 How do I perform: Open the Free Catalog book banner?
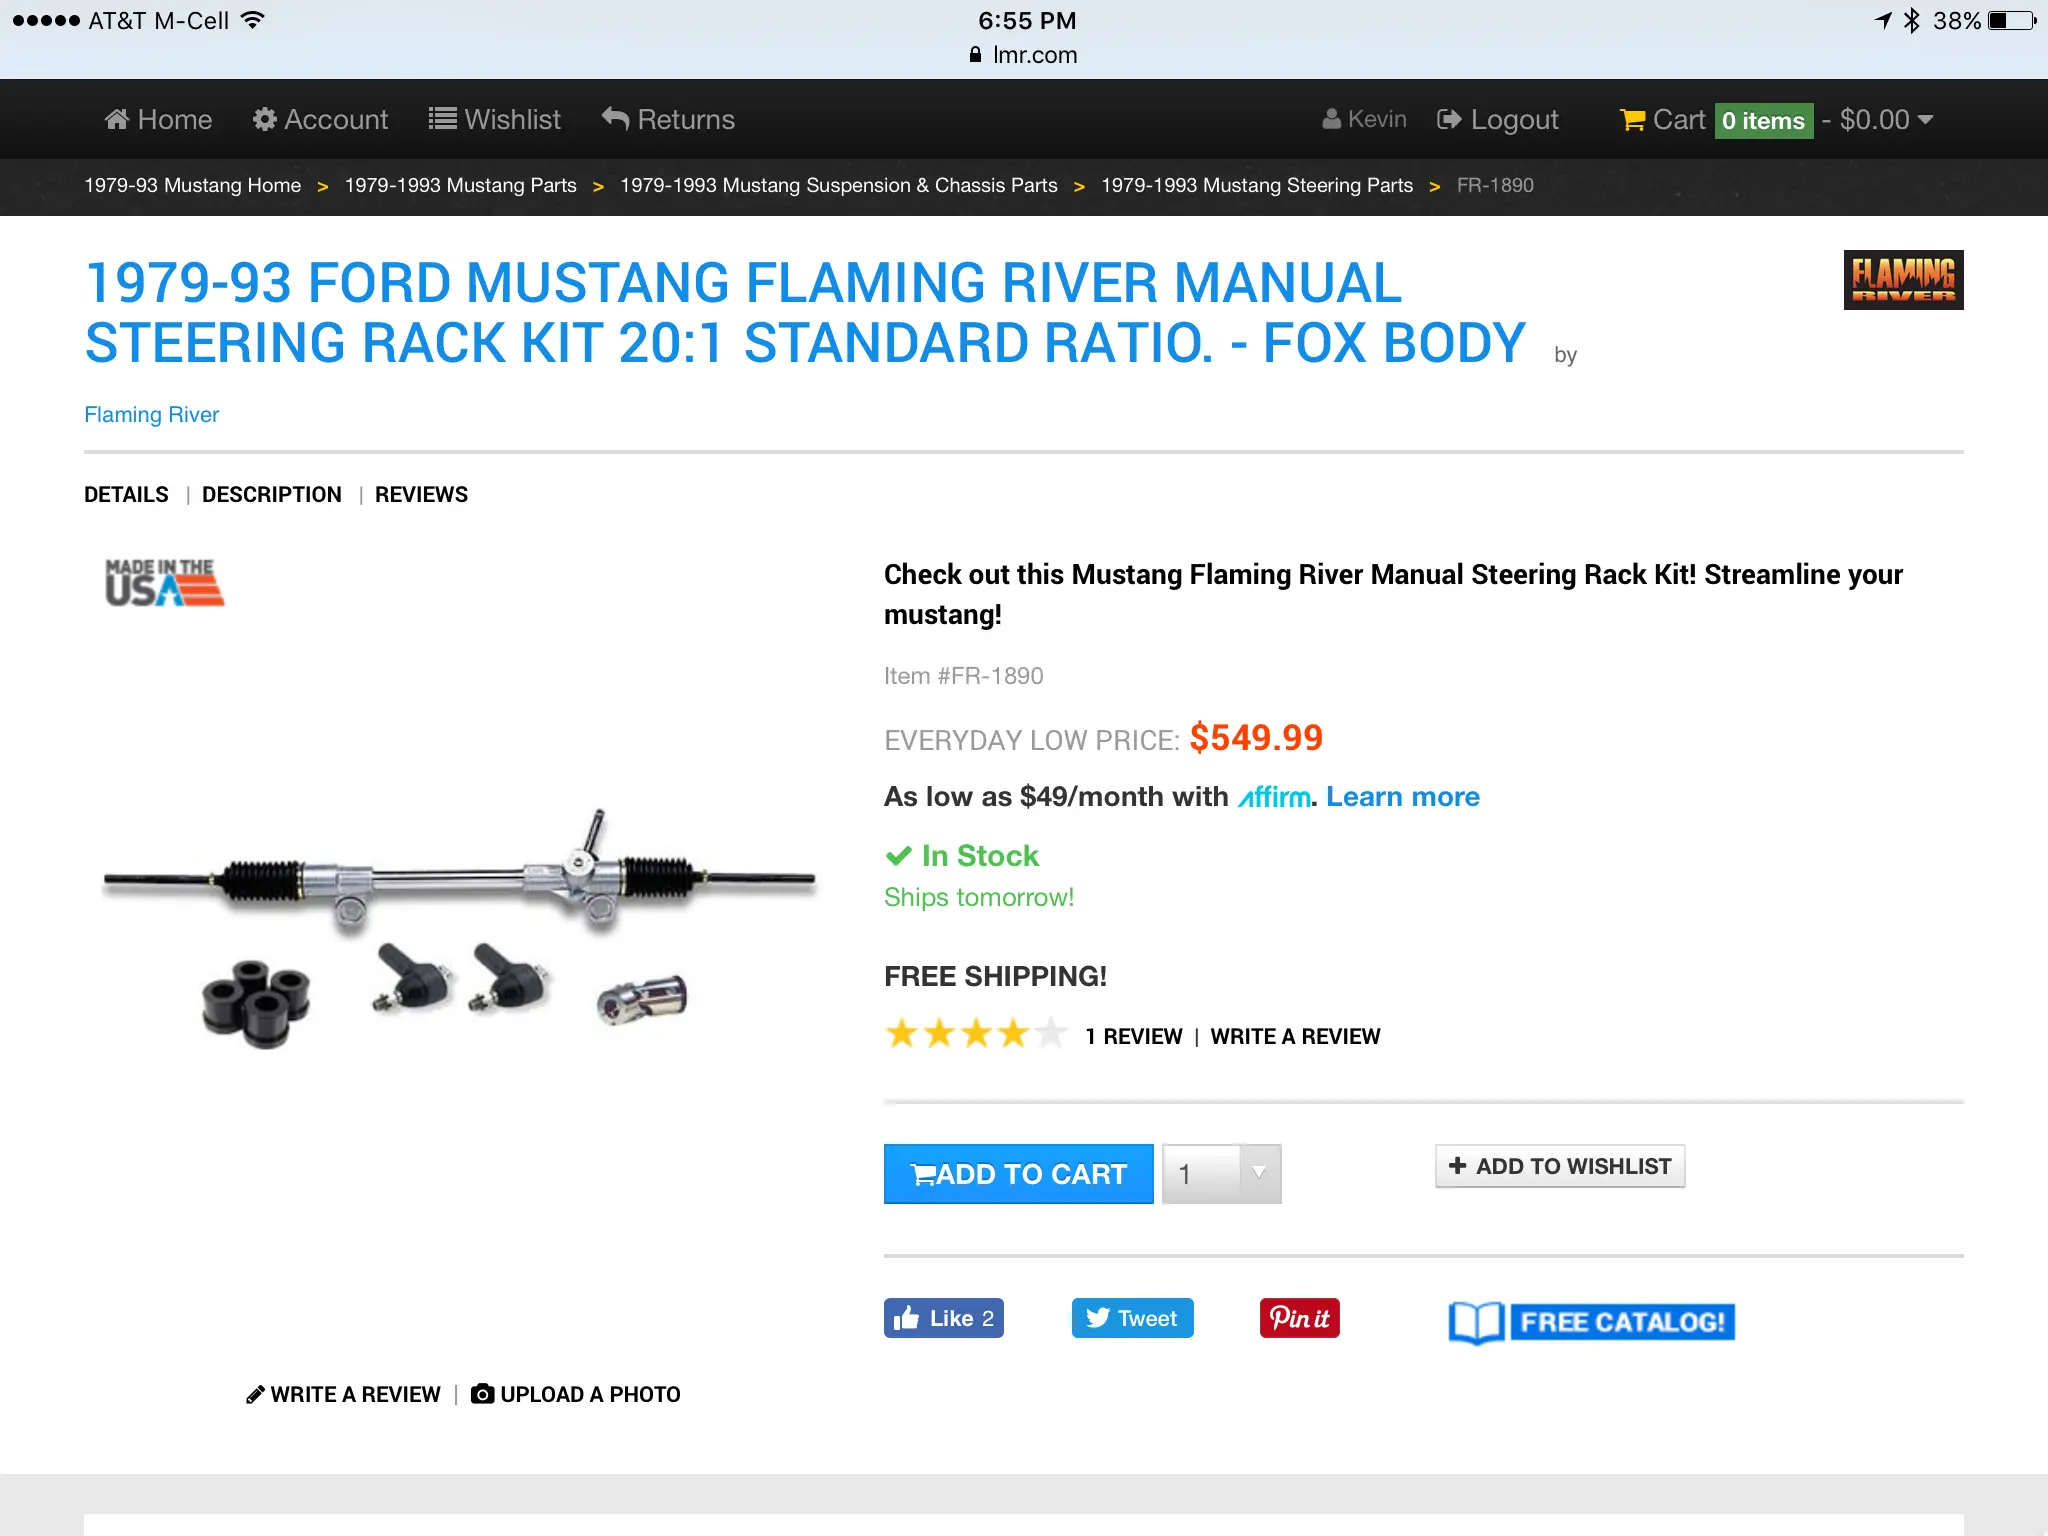[x=1591, y=1322]
